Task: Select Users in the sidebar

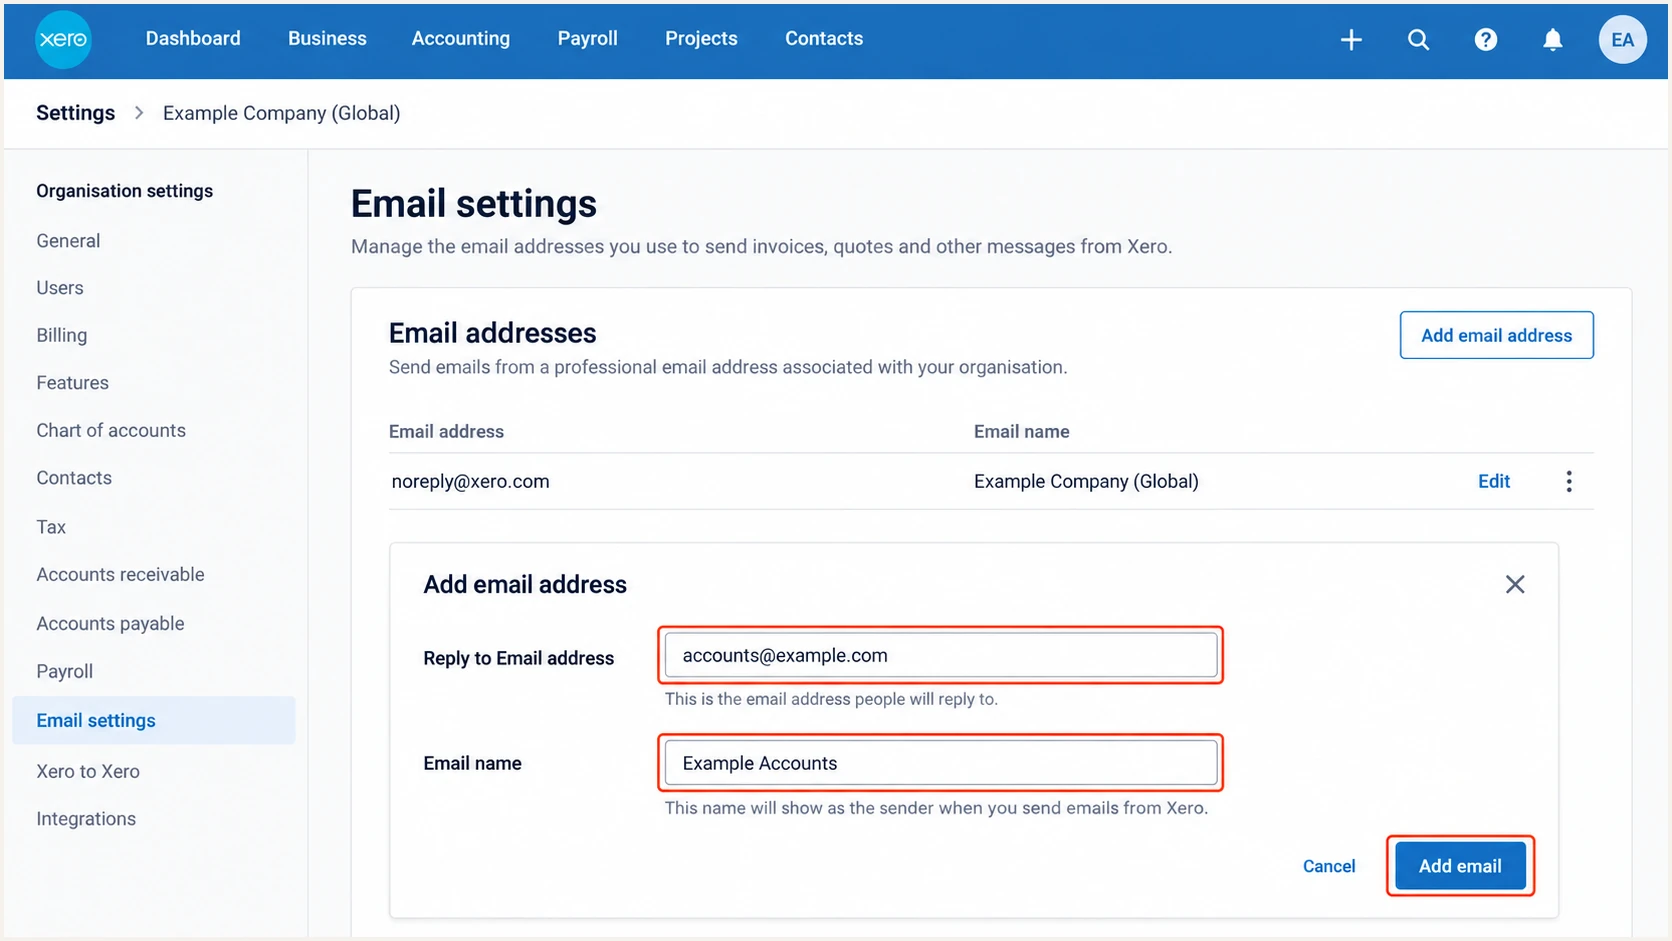Action: point(60,288)
